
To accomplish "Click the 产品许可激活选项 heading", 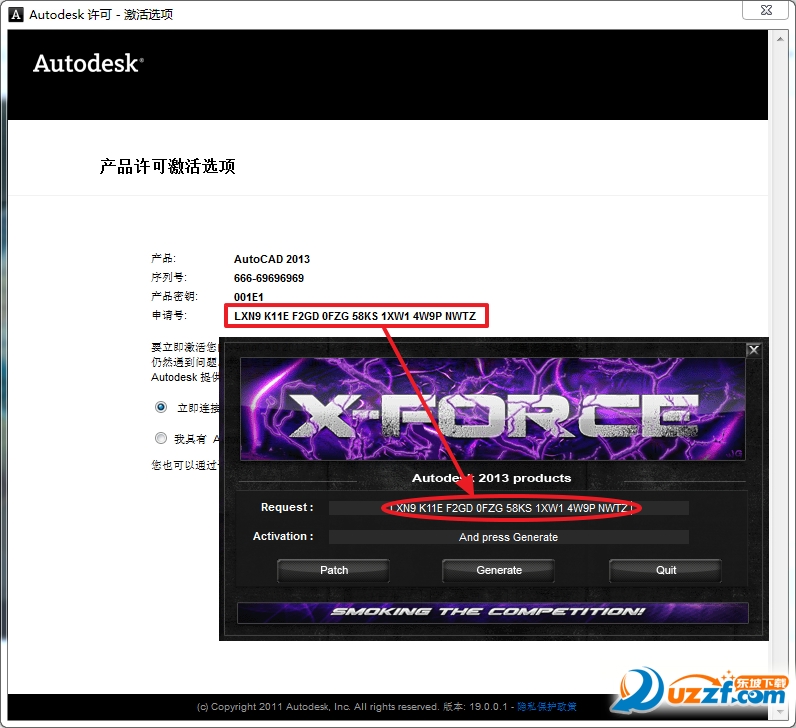I will click(x=168, y=166).
